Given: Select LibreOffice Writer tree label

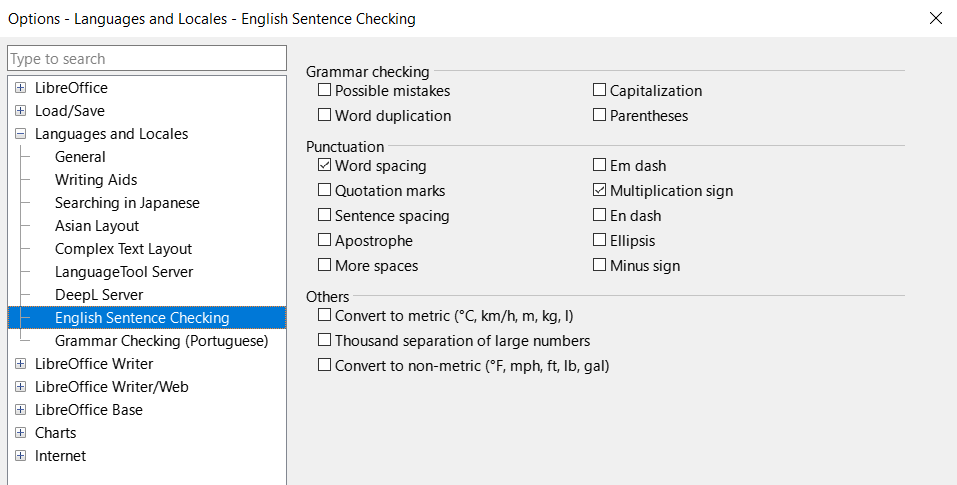Looking at the screenshot, I should point(94,364).
